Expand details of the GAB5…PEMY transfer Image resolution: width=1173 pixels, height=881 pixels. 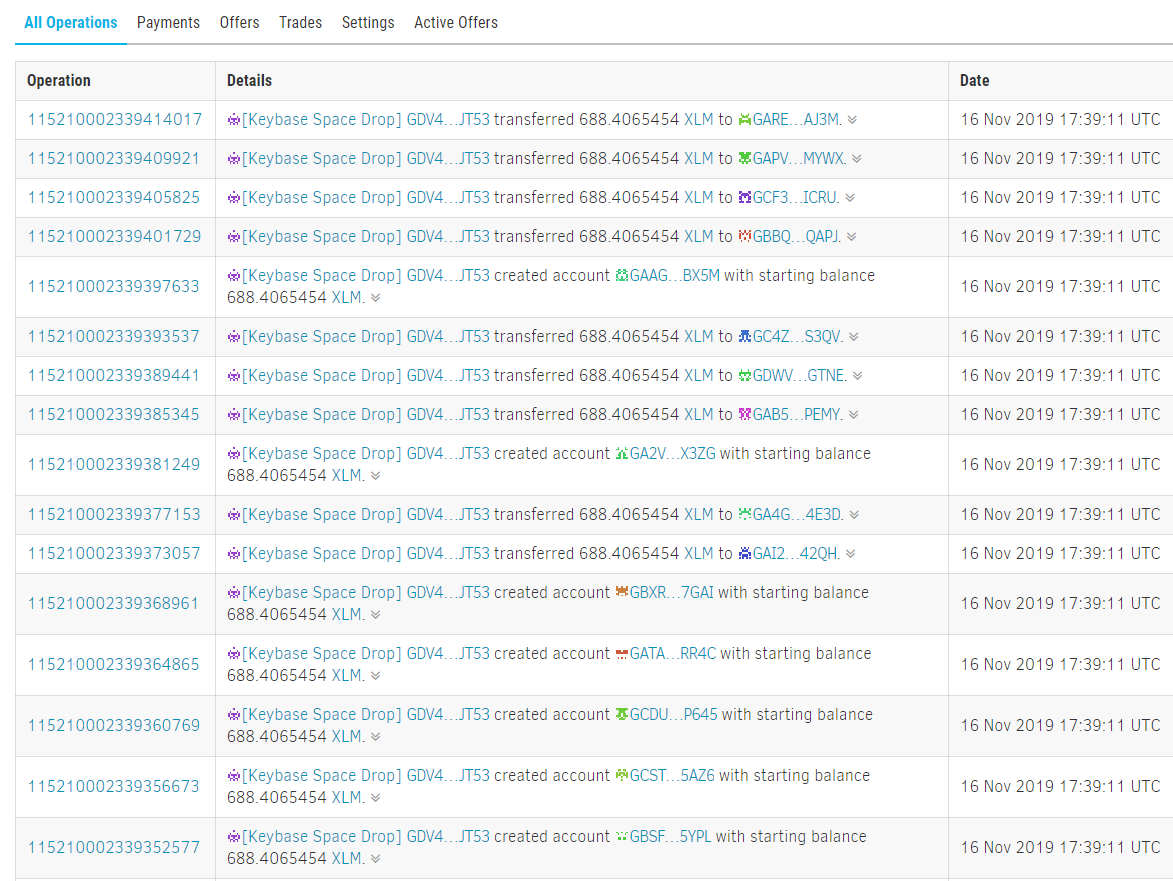(x=854, y=415)
